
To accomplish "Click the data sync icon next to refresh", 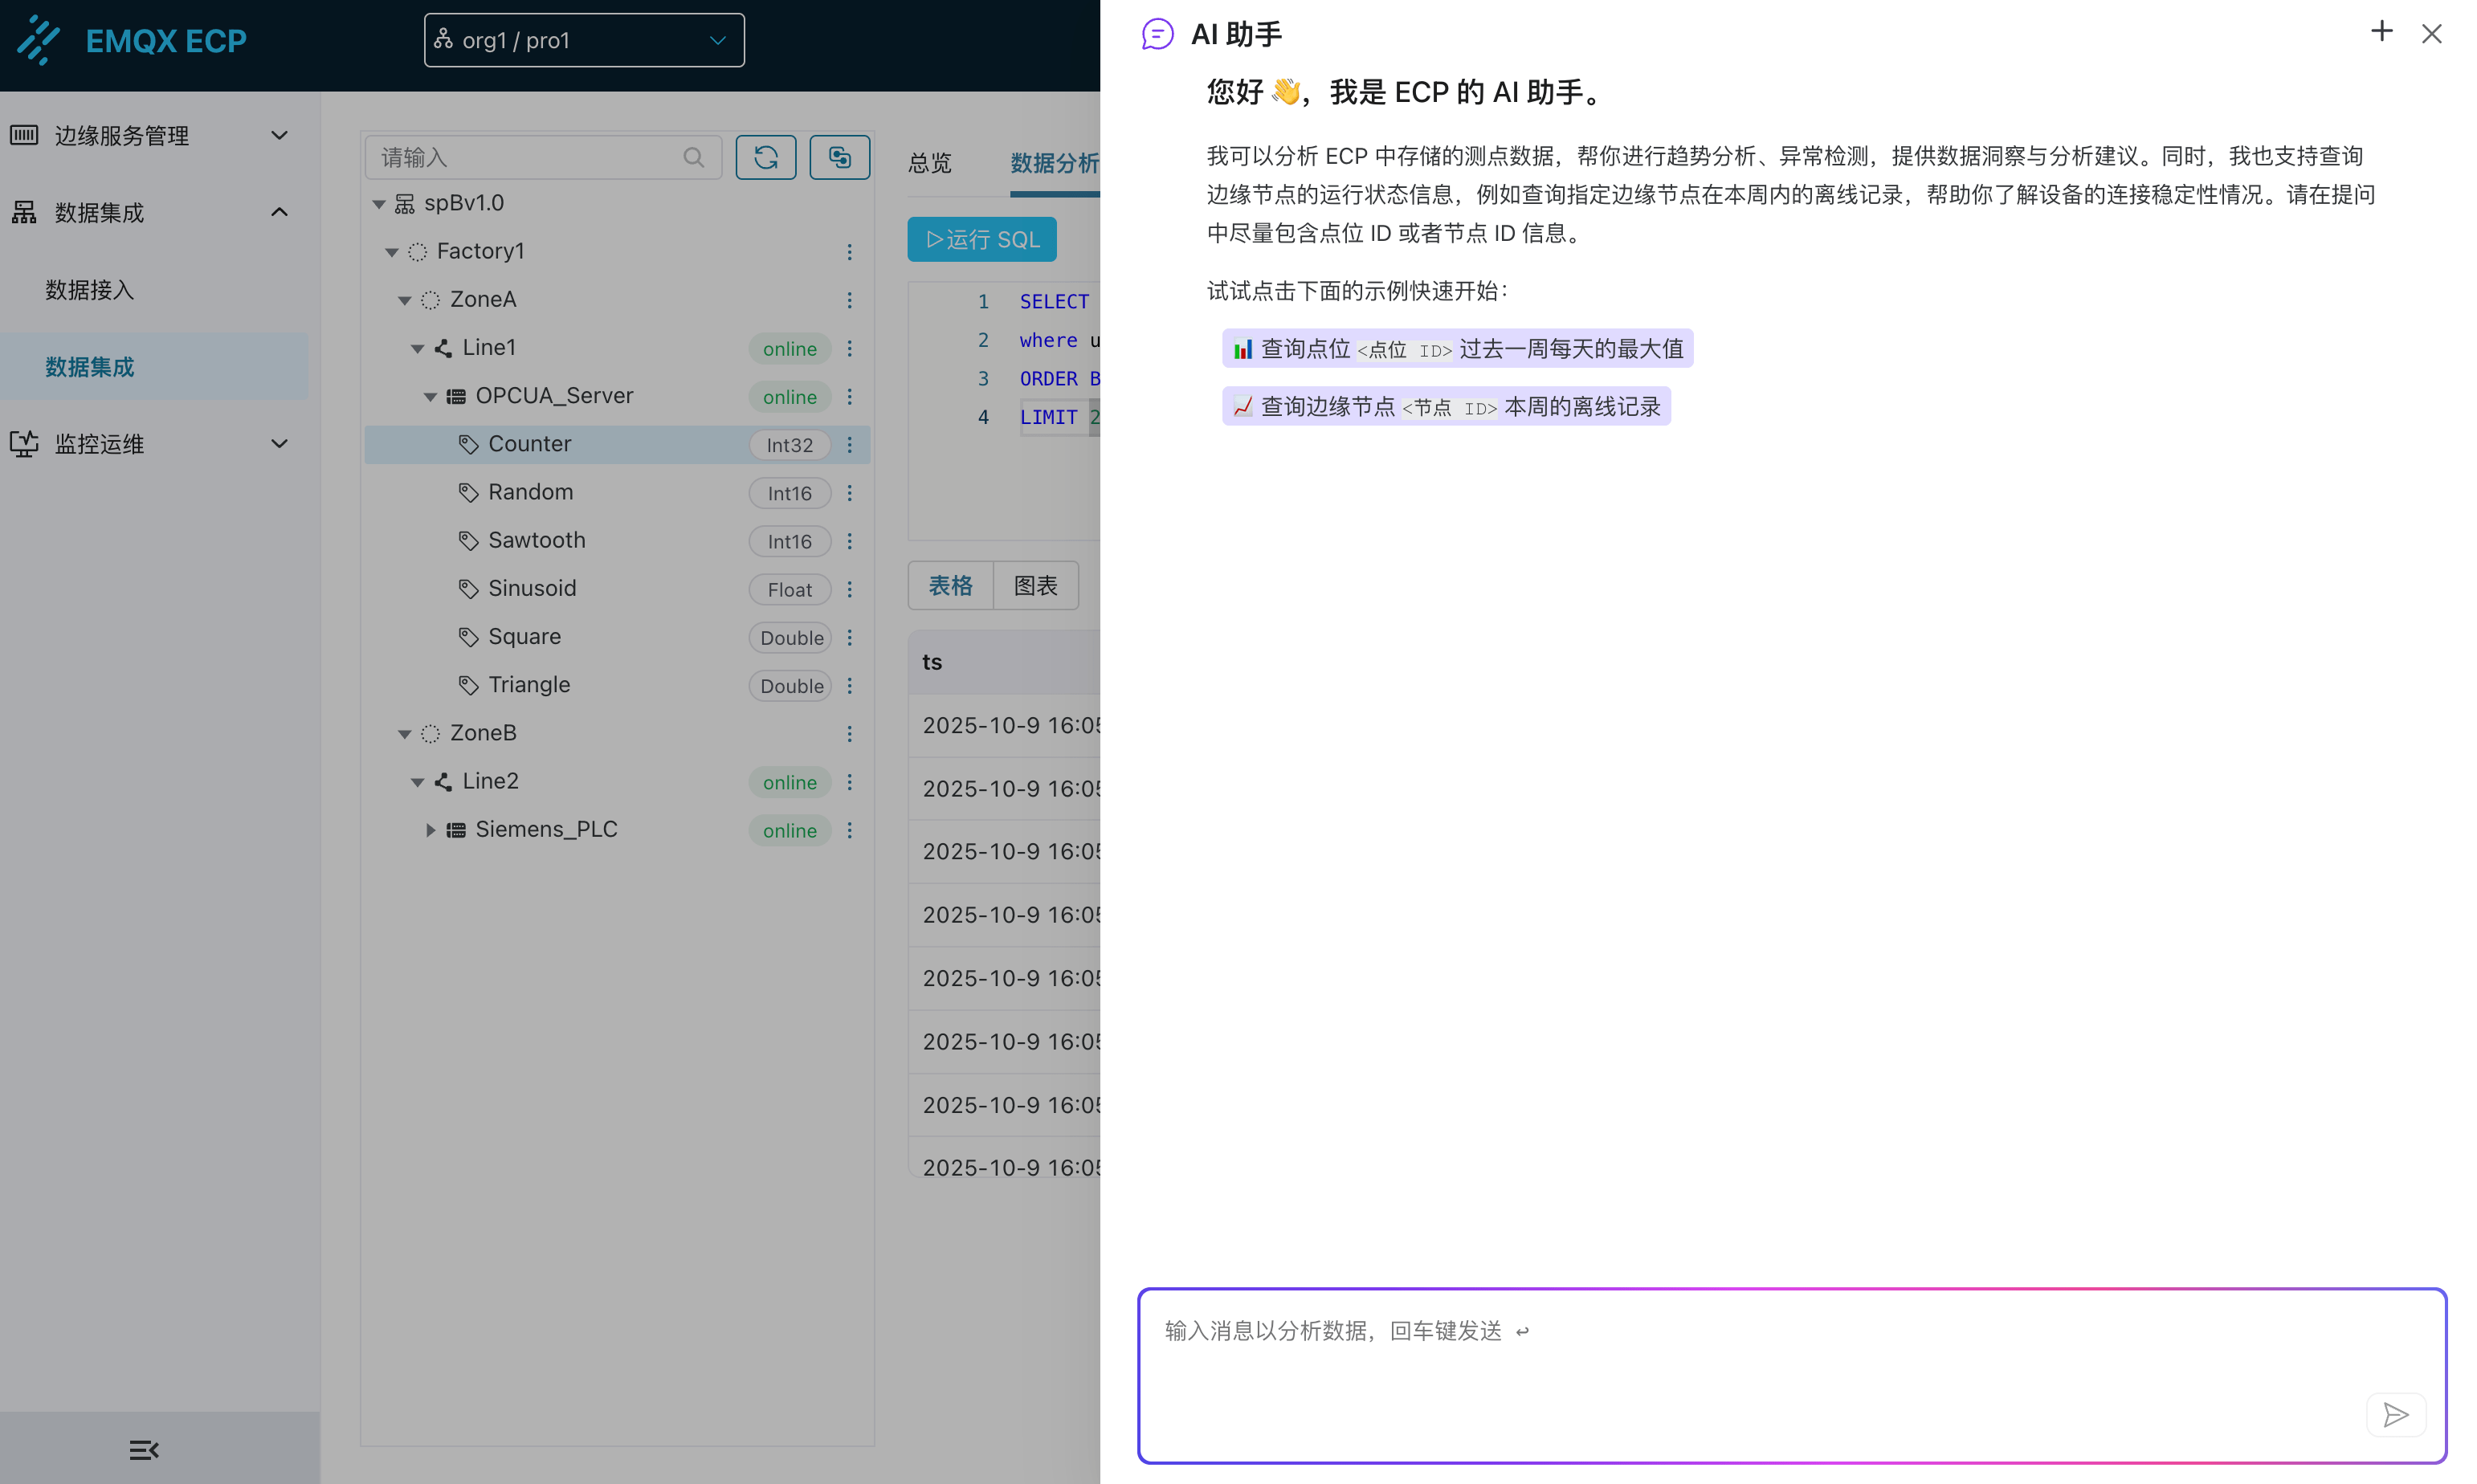I will (839, 157).
